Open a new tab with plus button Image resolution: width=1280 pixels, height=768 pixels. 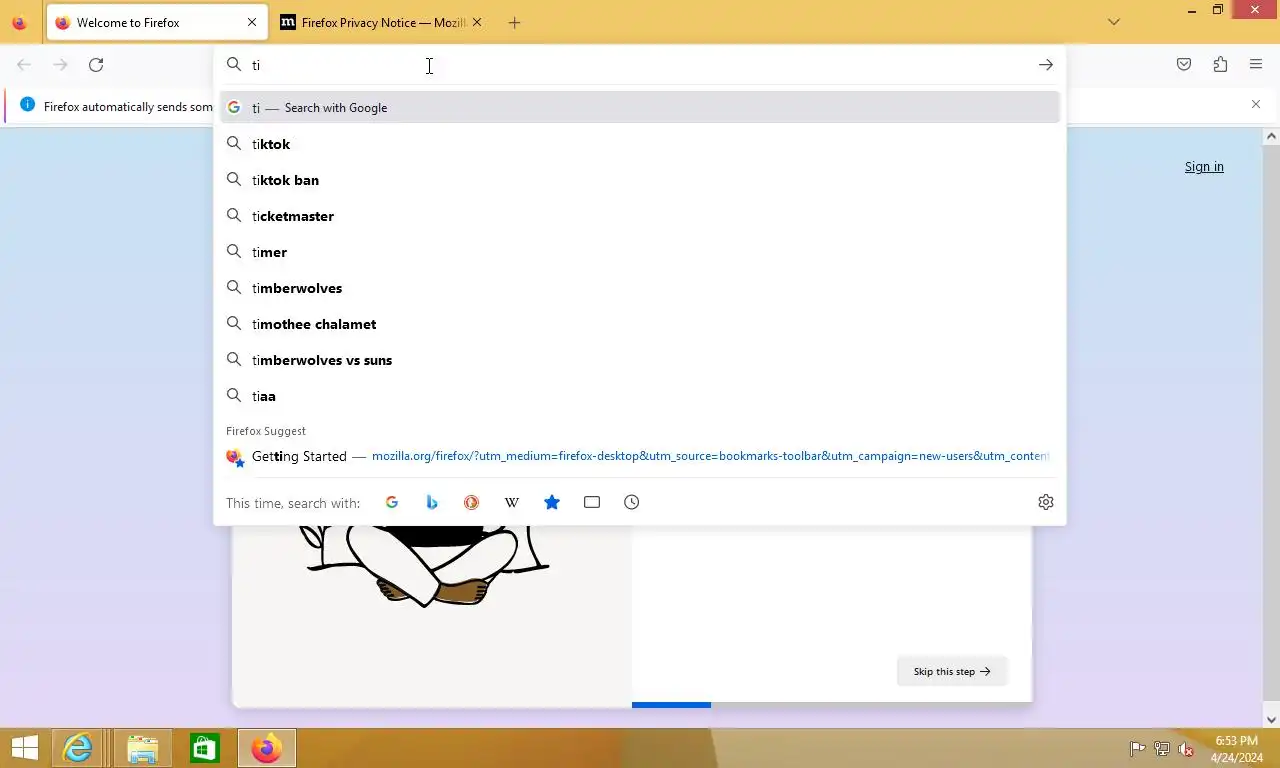(x=514, y=22)
